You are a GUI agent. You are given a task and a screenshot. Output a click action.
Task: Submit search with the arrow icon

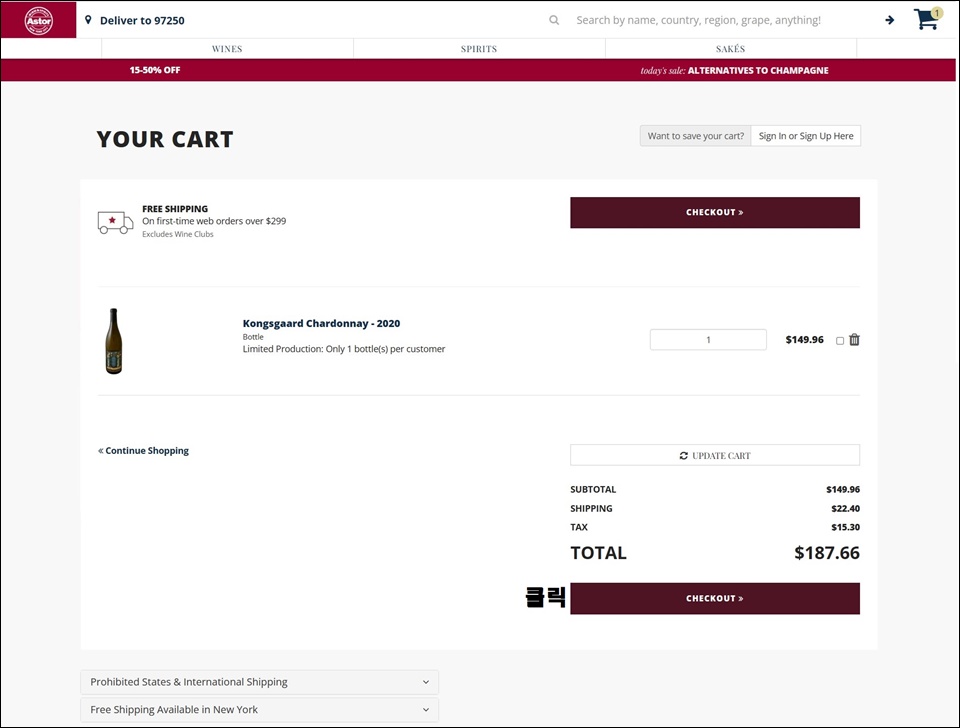pyautogui.click(x=890, y=20)
